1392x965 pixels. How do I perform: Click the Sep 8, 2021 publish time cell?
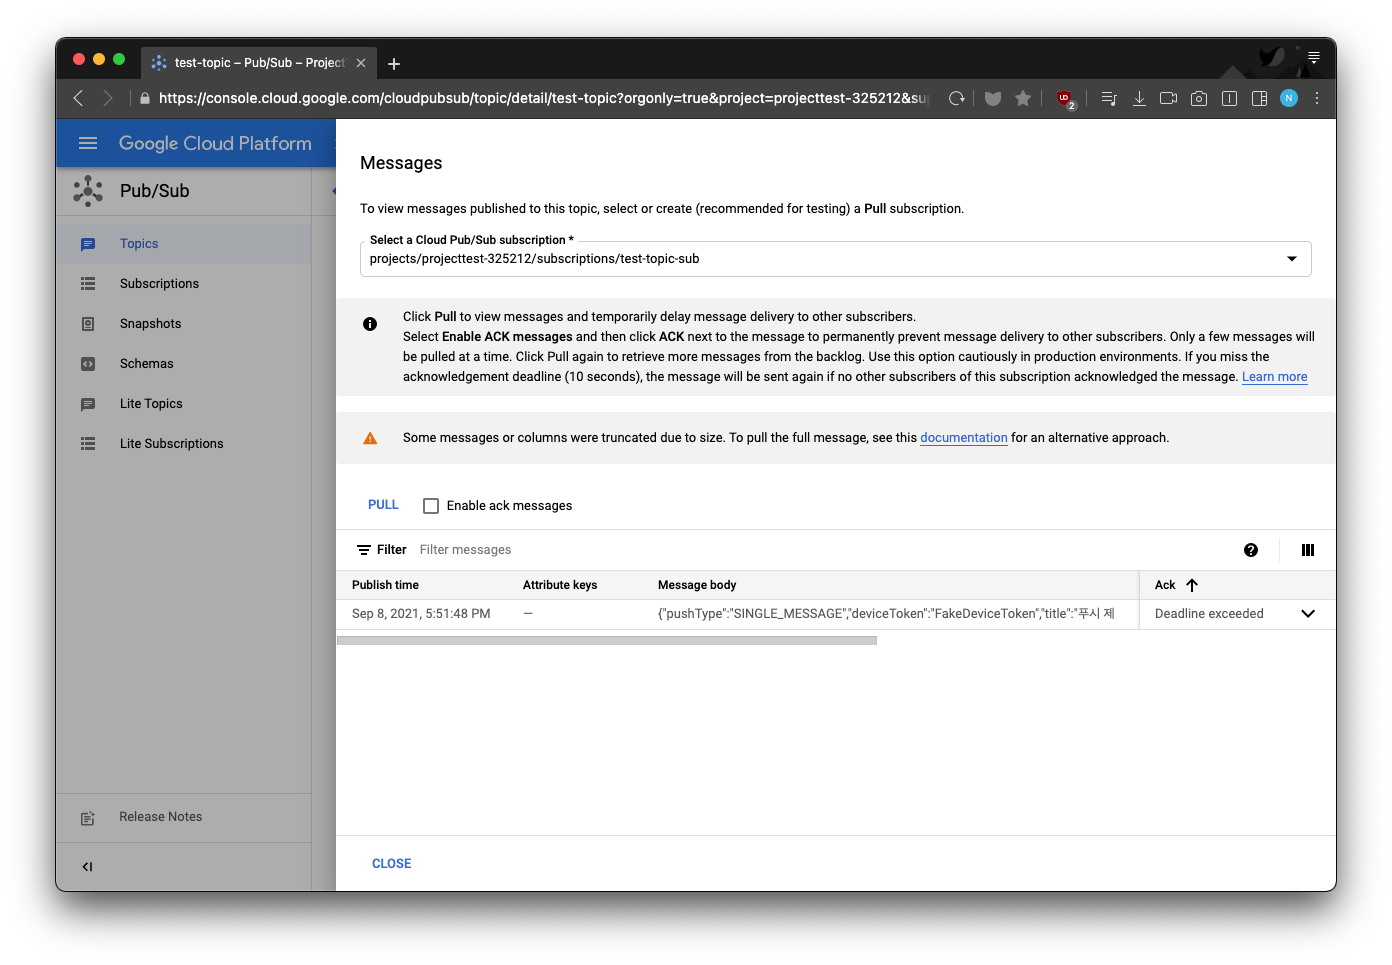[421, 614]
